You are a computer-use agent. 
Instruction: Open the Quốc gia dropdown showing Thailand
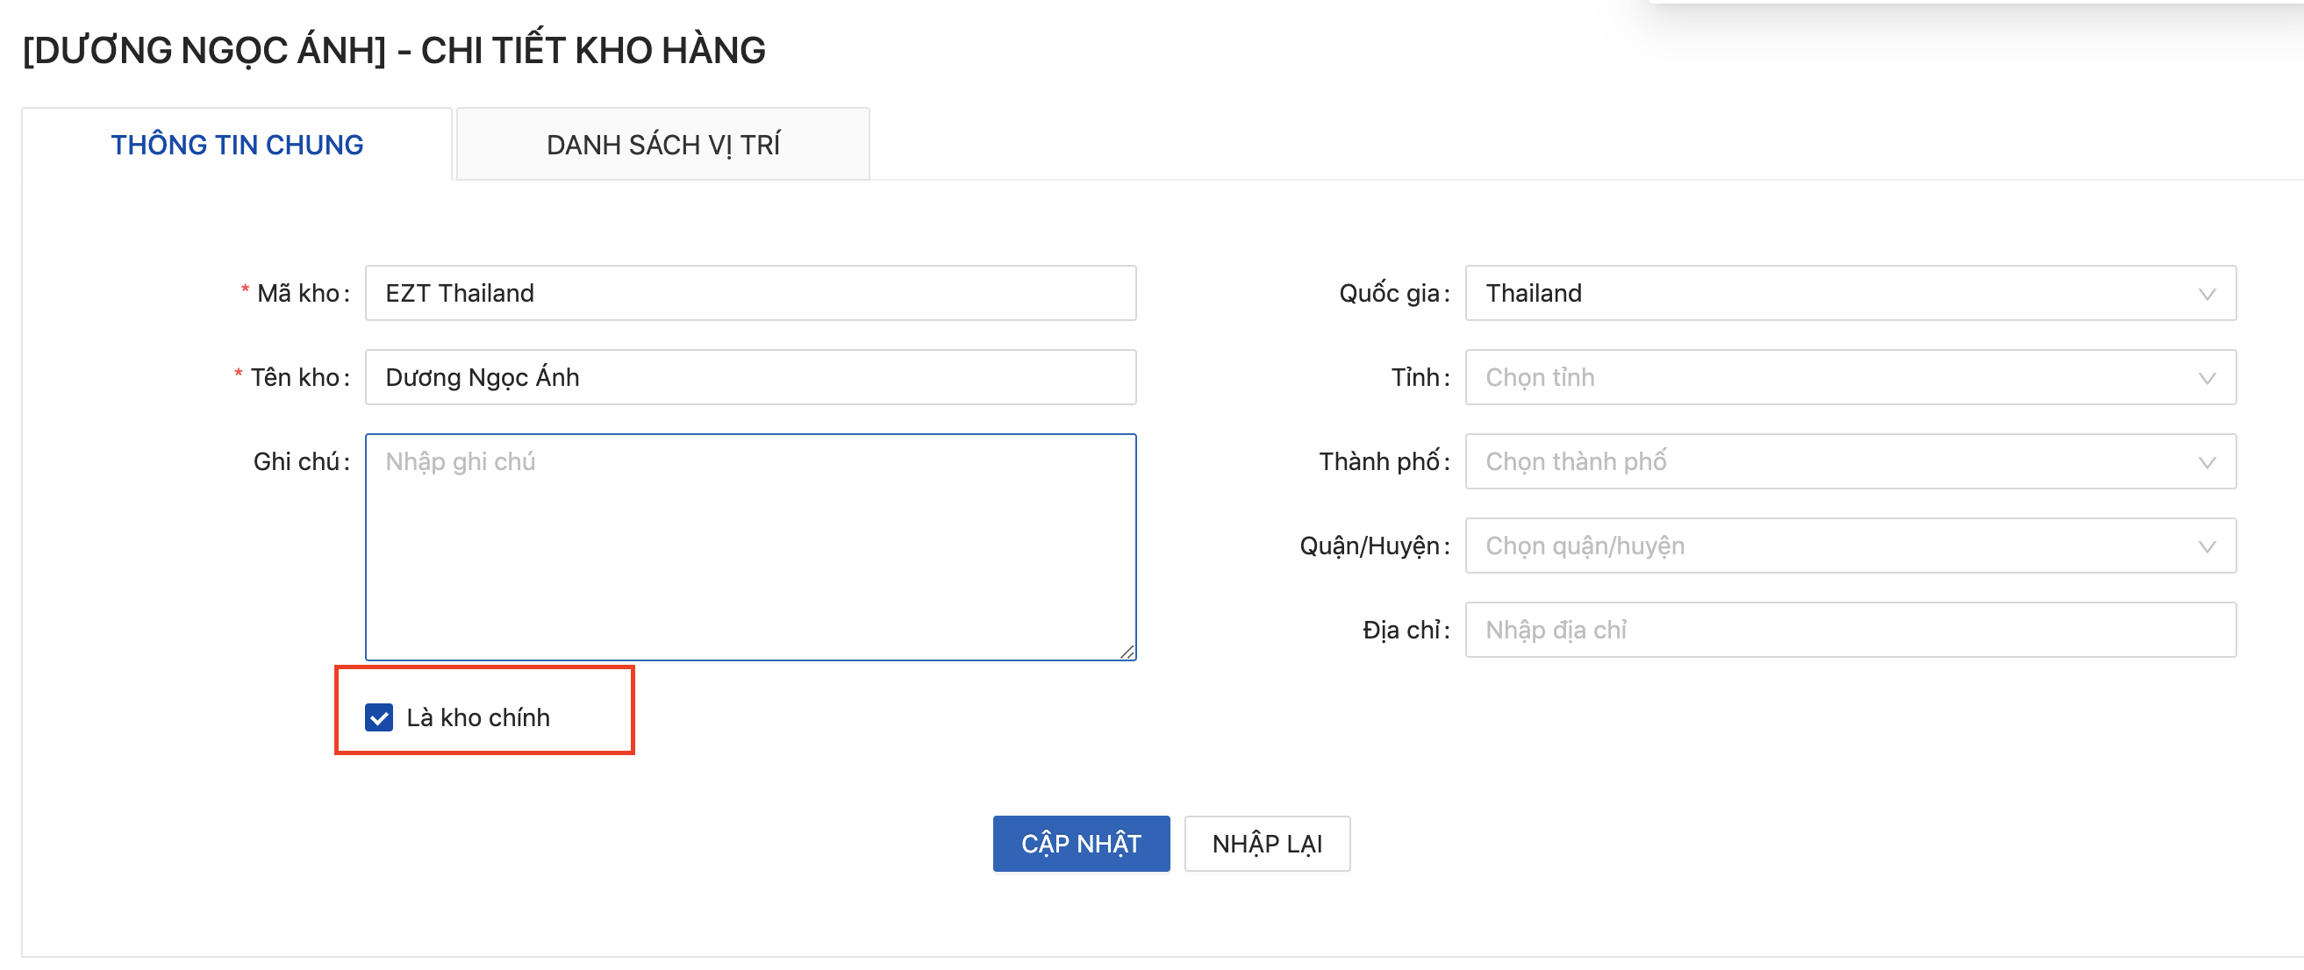[x=1840, y=293]
